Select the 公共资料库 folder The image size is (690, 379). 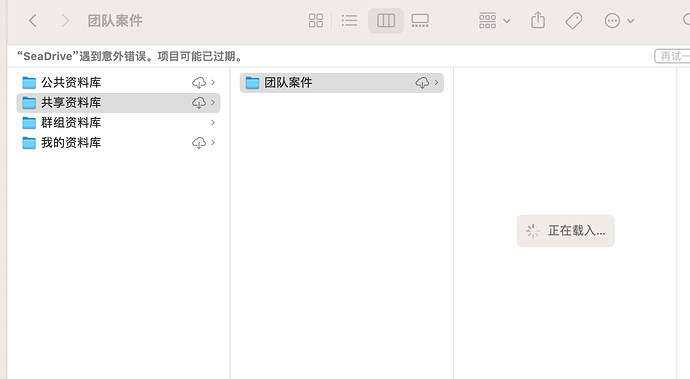point(118,82)
